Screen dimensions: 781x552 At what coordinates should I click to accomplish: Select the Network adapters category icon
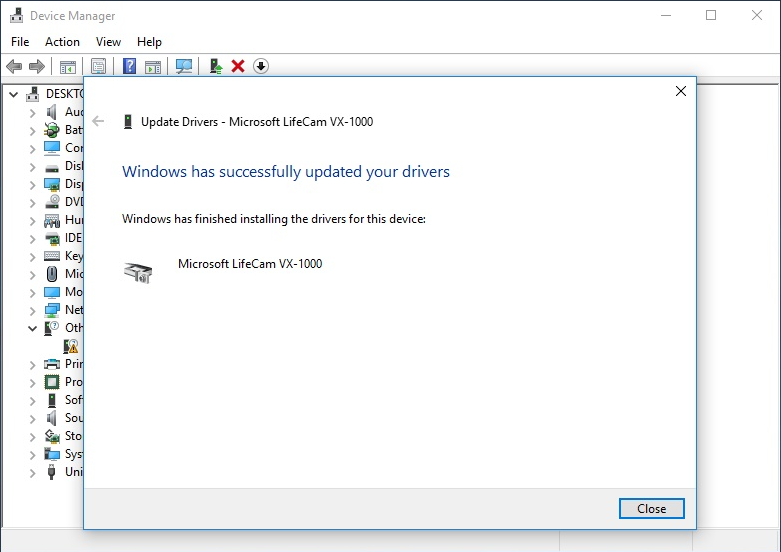52,310
